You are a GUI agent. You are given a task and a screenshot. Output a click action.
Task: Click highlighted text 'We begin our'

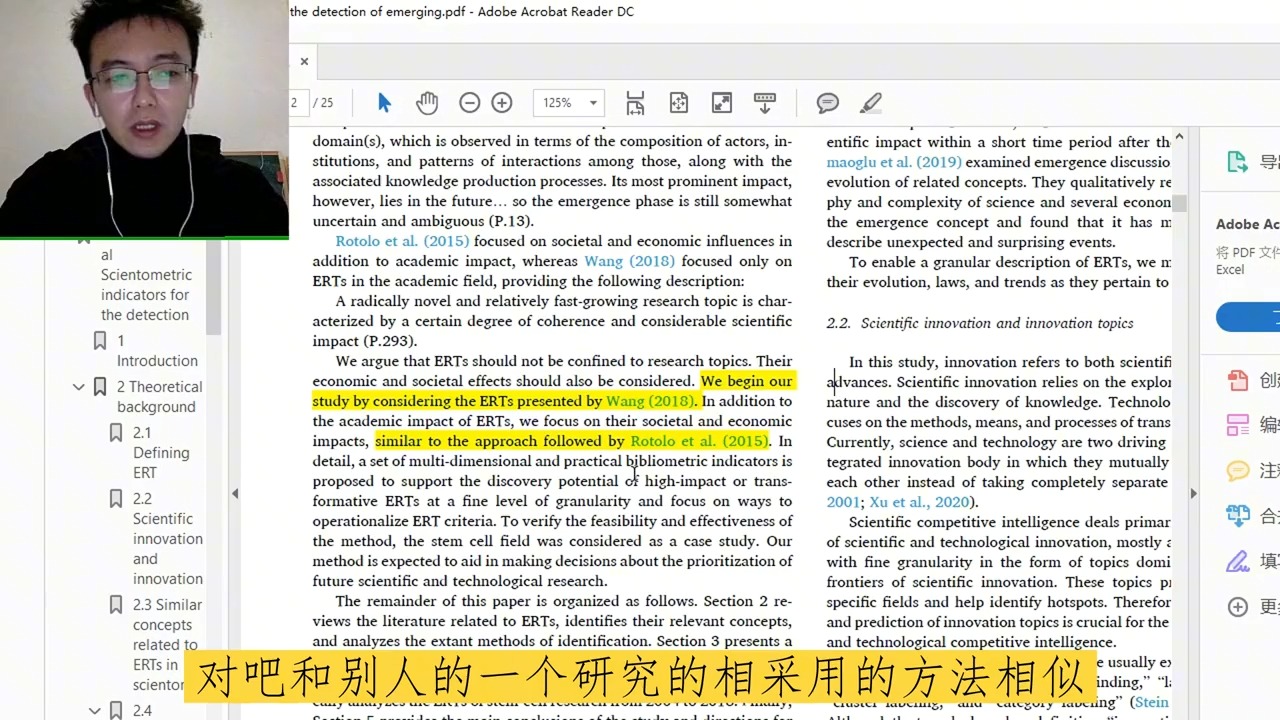click(746, 381)
